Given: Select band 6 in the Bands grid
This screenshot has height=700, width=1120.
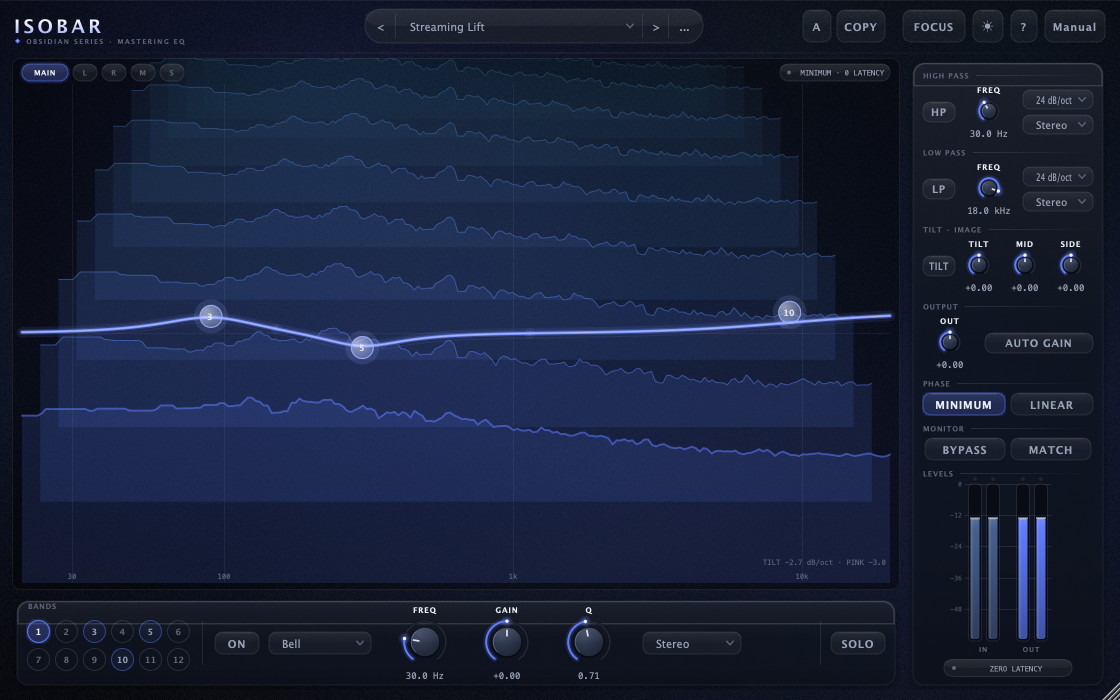Looking at the screenshot, I should click(178, 631).
